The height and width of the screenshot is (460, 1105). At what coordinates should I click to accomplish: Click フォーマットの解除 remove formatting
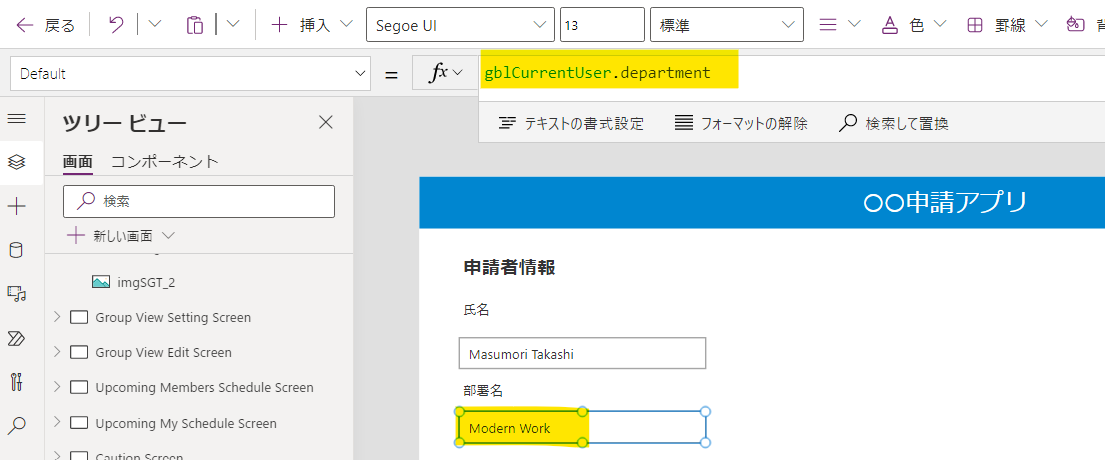741,124
